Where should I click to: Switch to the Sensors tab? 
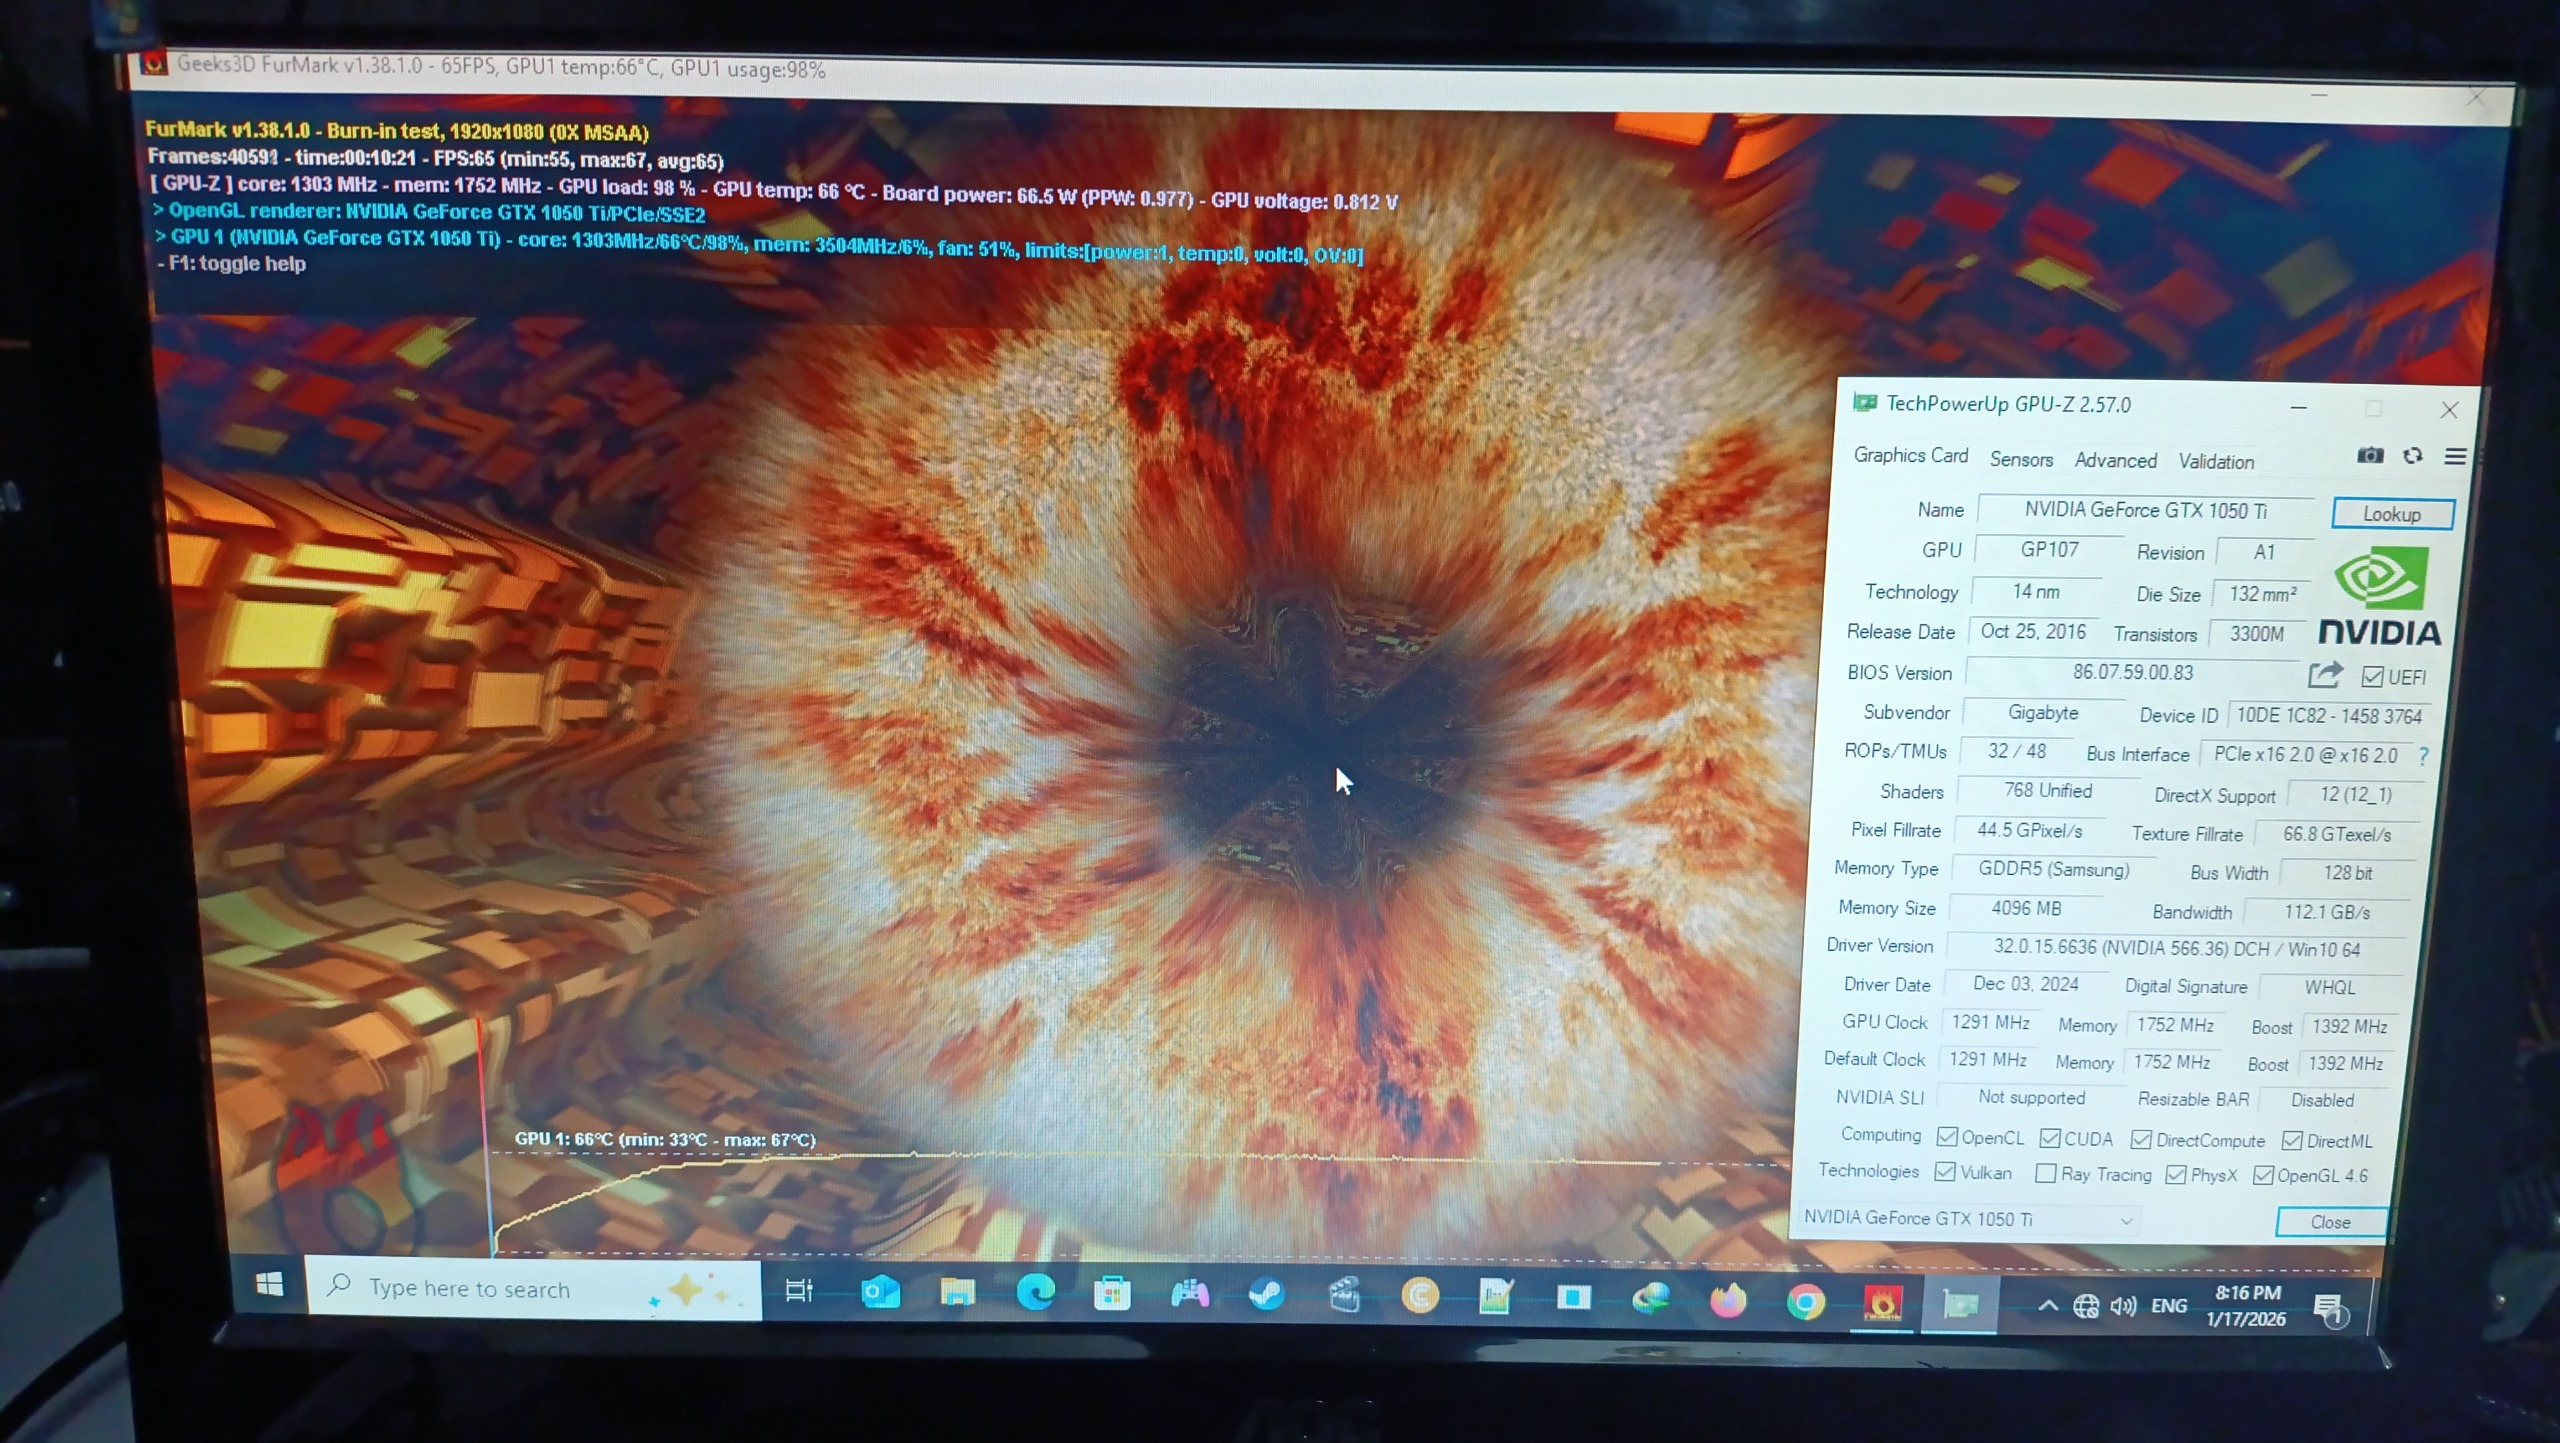pyautogui.click(x=2020, y=459)
